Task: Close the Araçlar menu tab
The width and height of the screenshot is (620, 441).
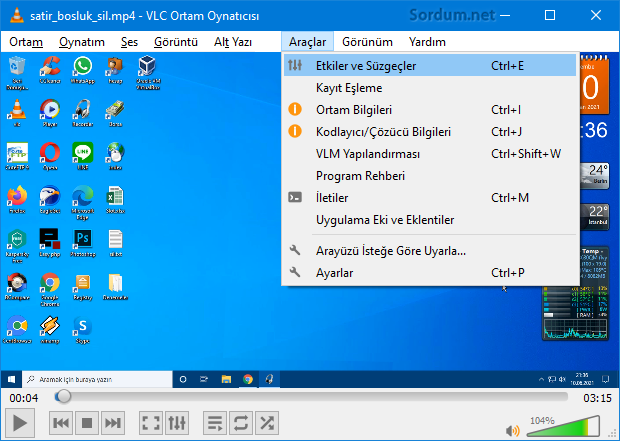Action: pos(307,42)
